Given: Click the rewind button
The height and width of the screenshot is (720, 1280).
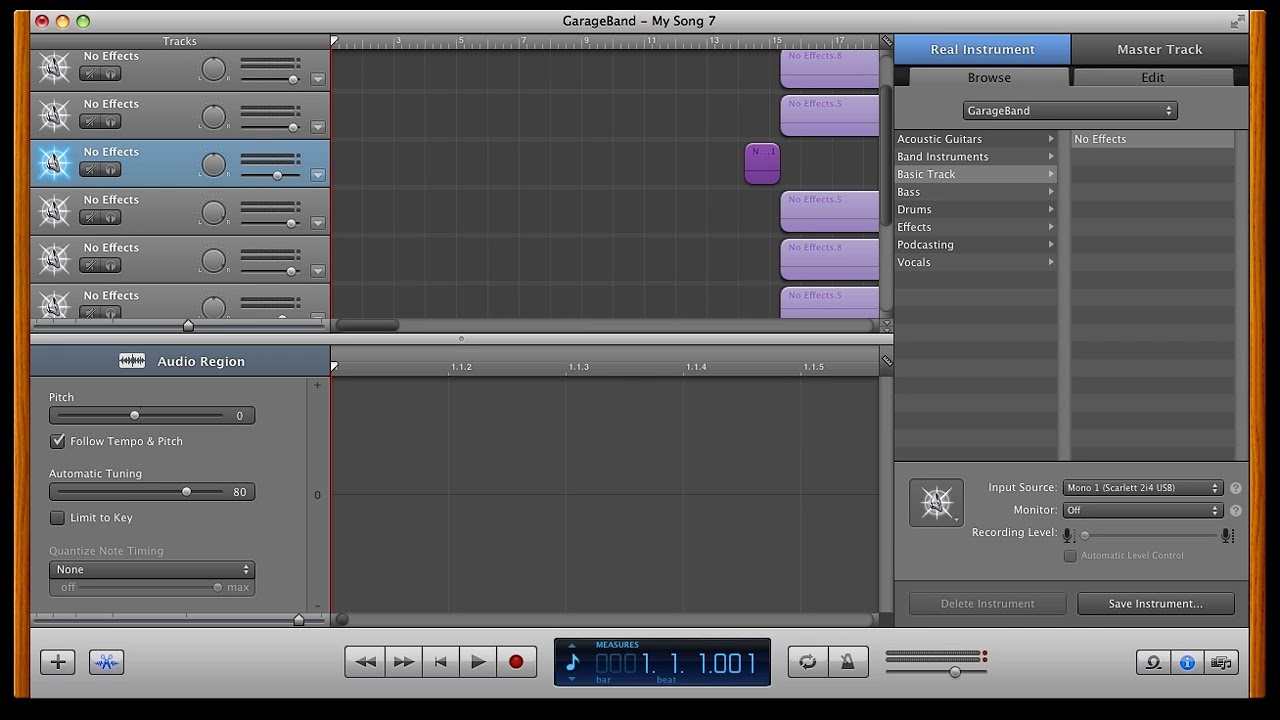Looking at the screenshot, I should (365, 662).
